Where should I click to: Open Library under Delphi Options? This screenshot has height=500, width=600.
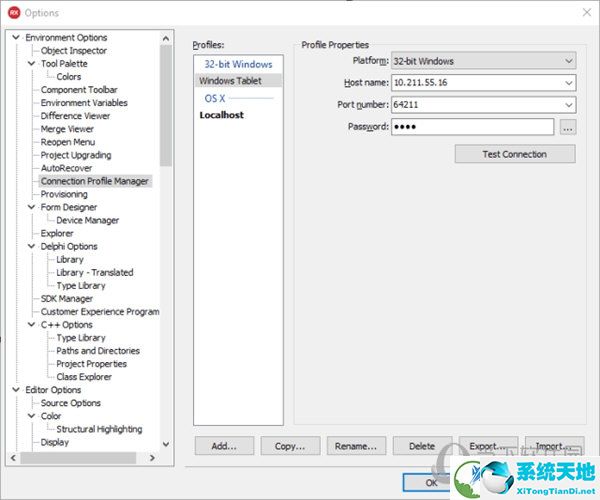tap(70, 259)
